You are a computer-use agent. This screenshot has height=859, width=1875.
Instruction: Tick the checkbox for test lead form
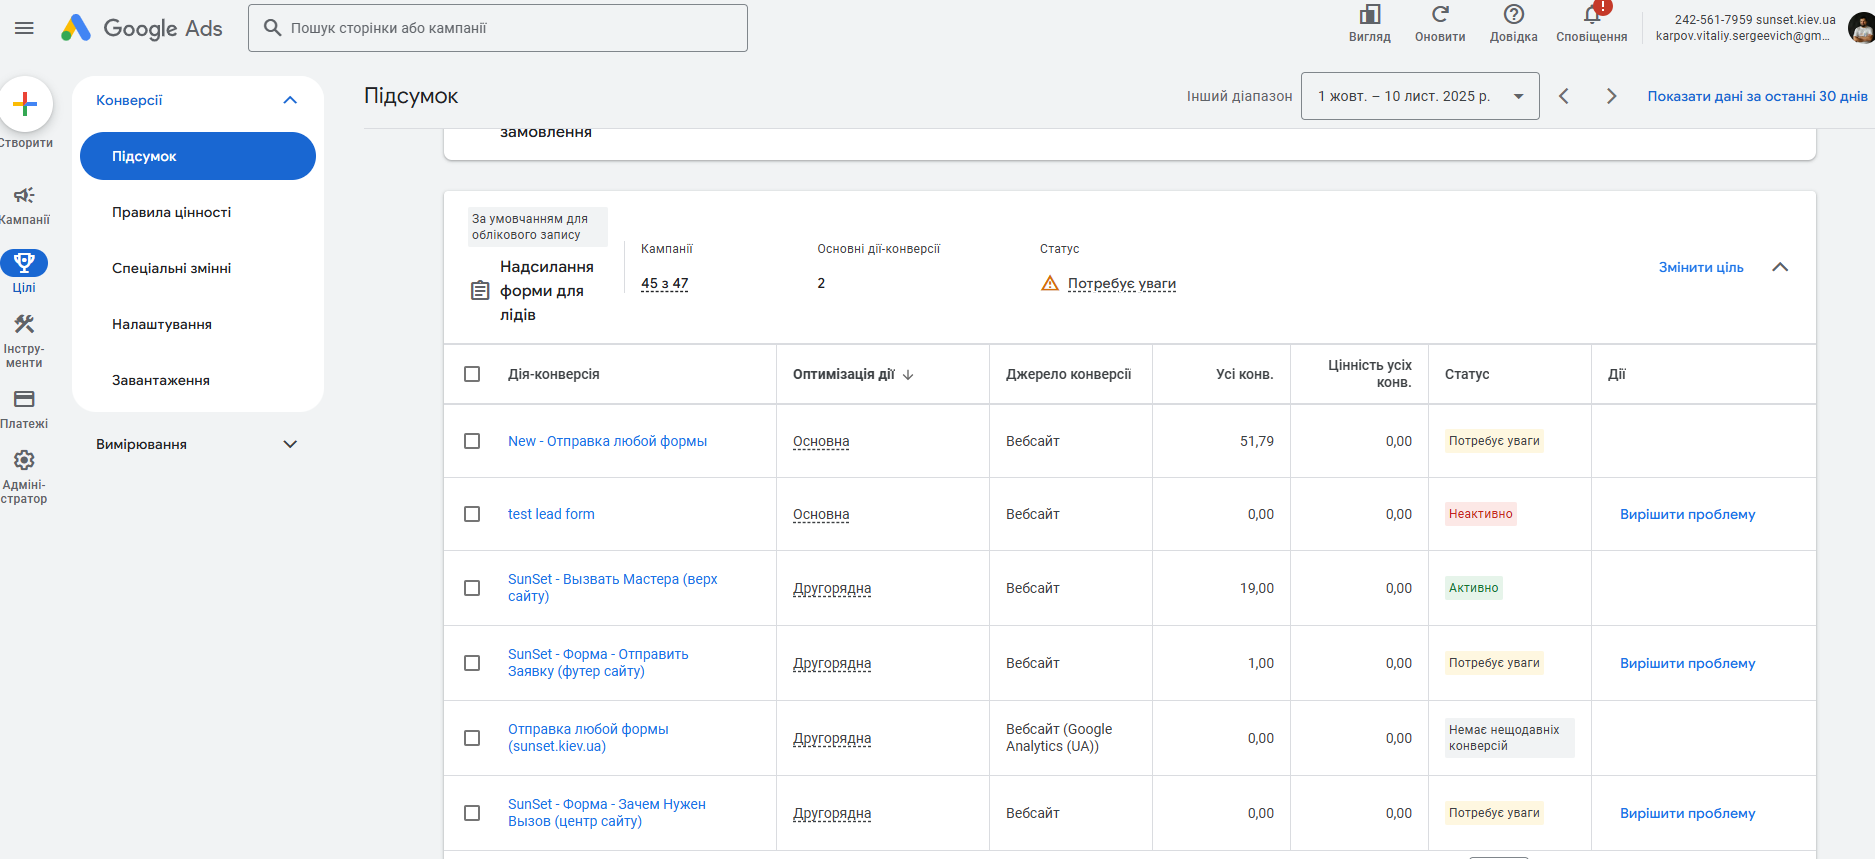(x=472, y=514)
